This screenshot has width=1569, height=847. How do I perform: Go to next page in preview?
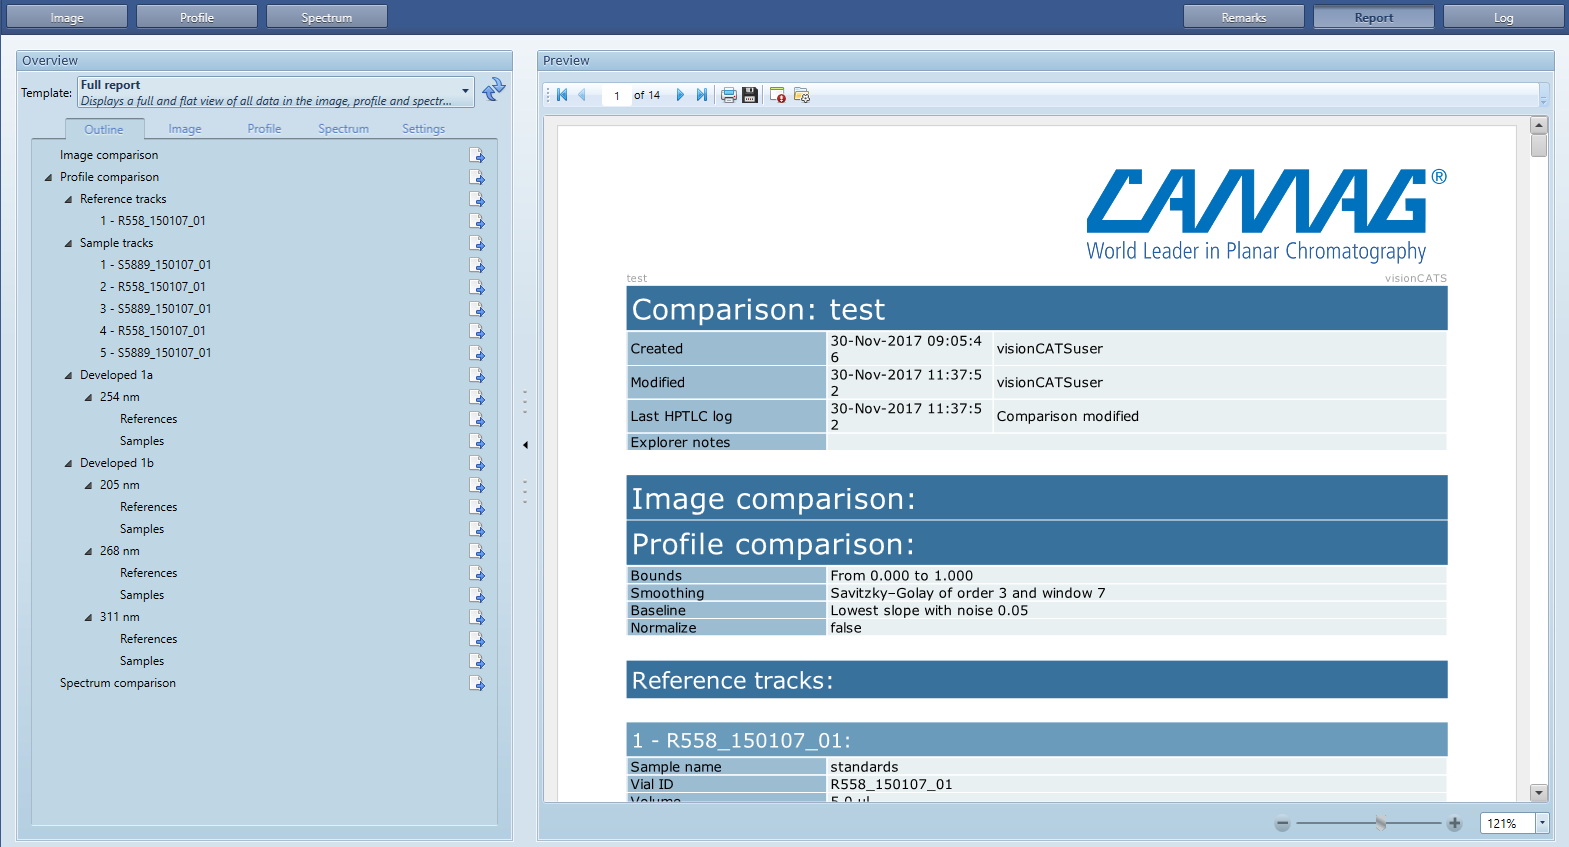click(680, 95)
